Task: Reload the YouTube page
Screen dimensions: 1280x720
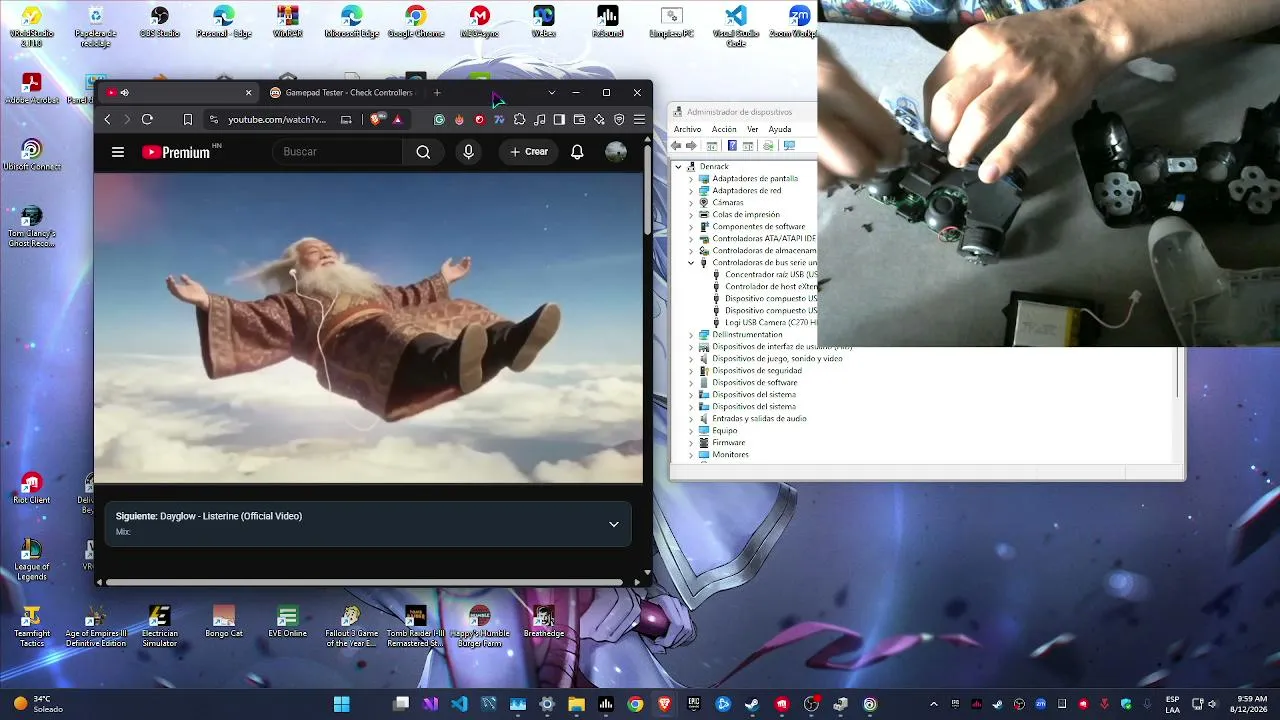Action: [147, 120]
